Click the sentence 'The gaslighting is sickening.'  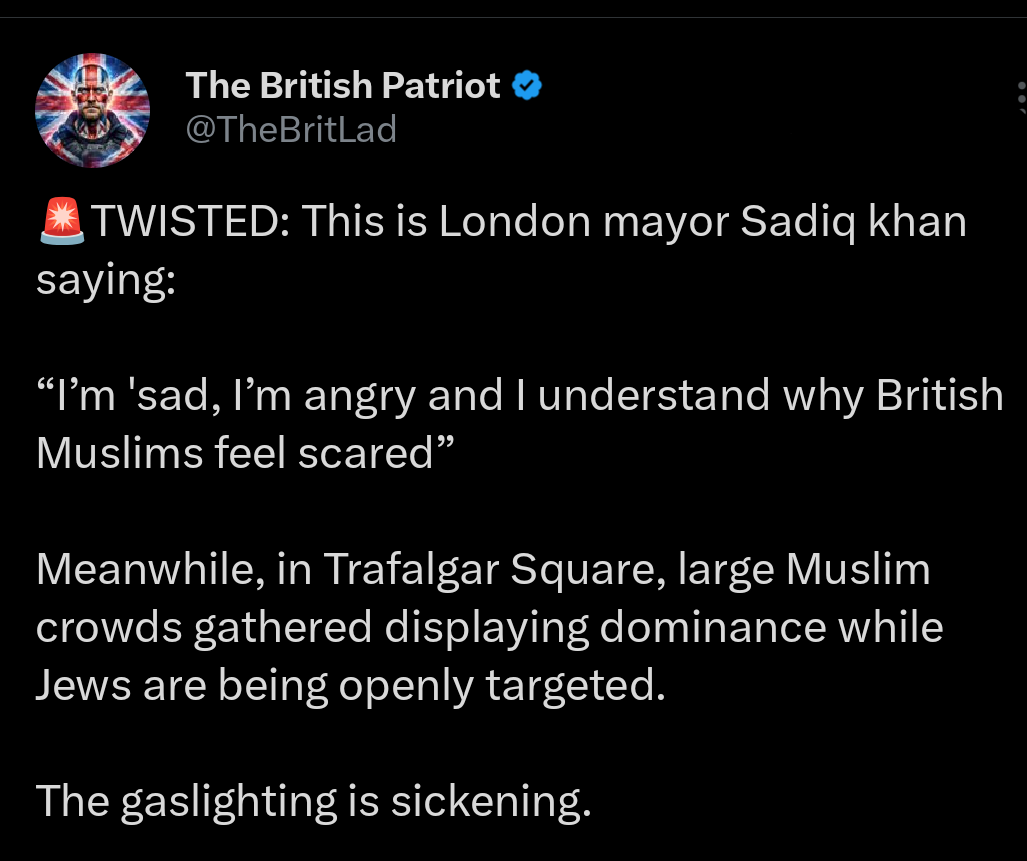pyautogui.click(x=313, y=801)
